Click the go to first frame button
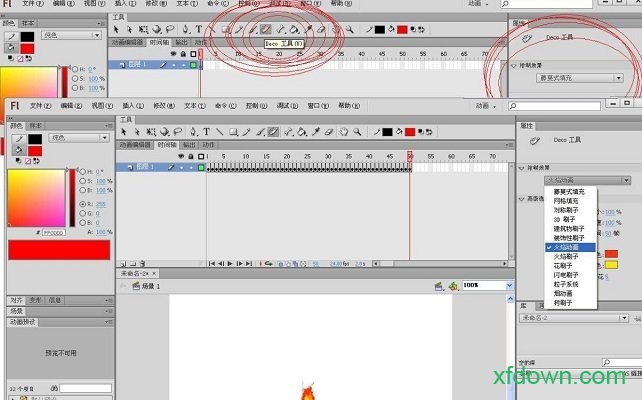 click(x=212, y=264)
